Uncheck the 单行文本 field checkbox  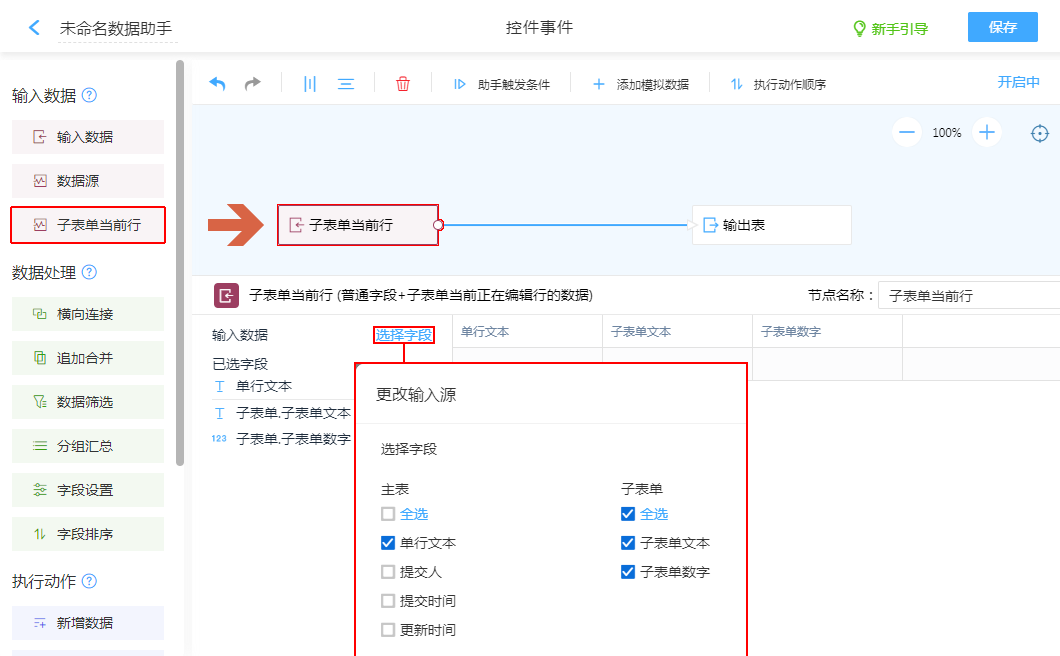[x=388, y=543]
